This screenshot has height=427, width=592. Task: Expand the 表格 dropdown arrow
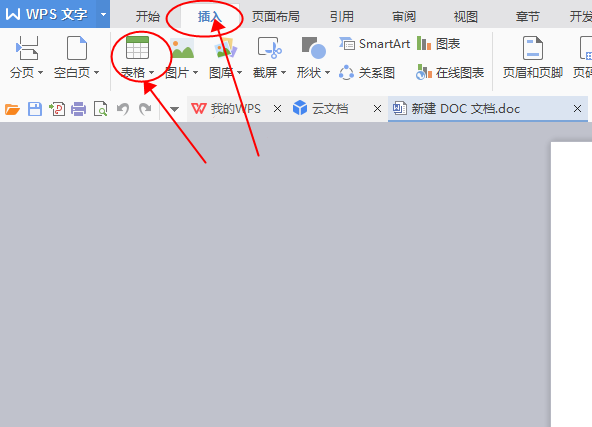(x=151, y=72)
